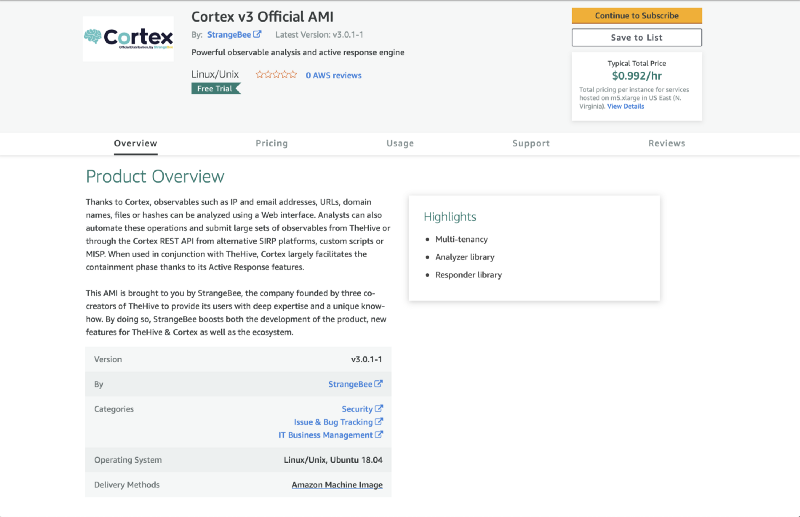
Task: Click the View Details pricing link
Action: 626,106
